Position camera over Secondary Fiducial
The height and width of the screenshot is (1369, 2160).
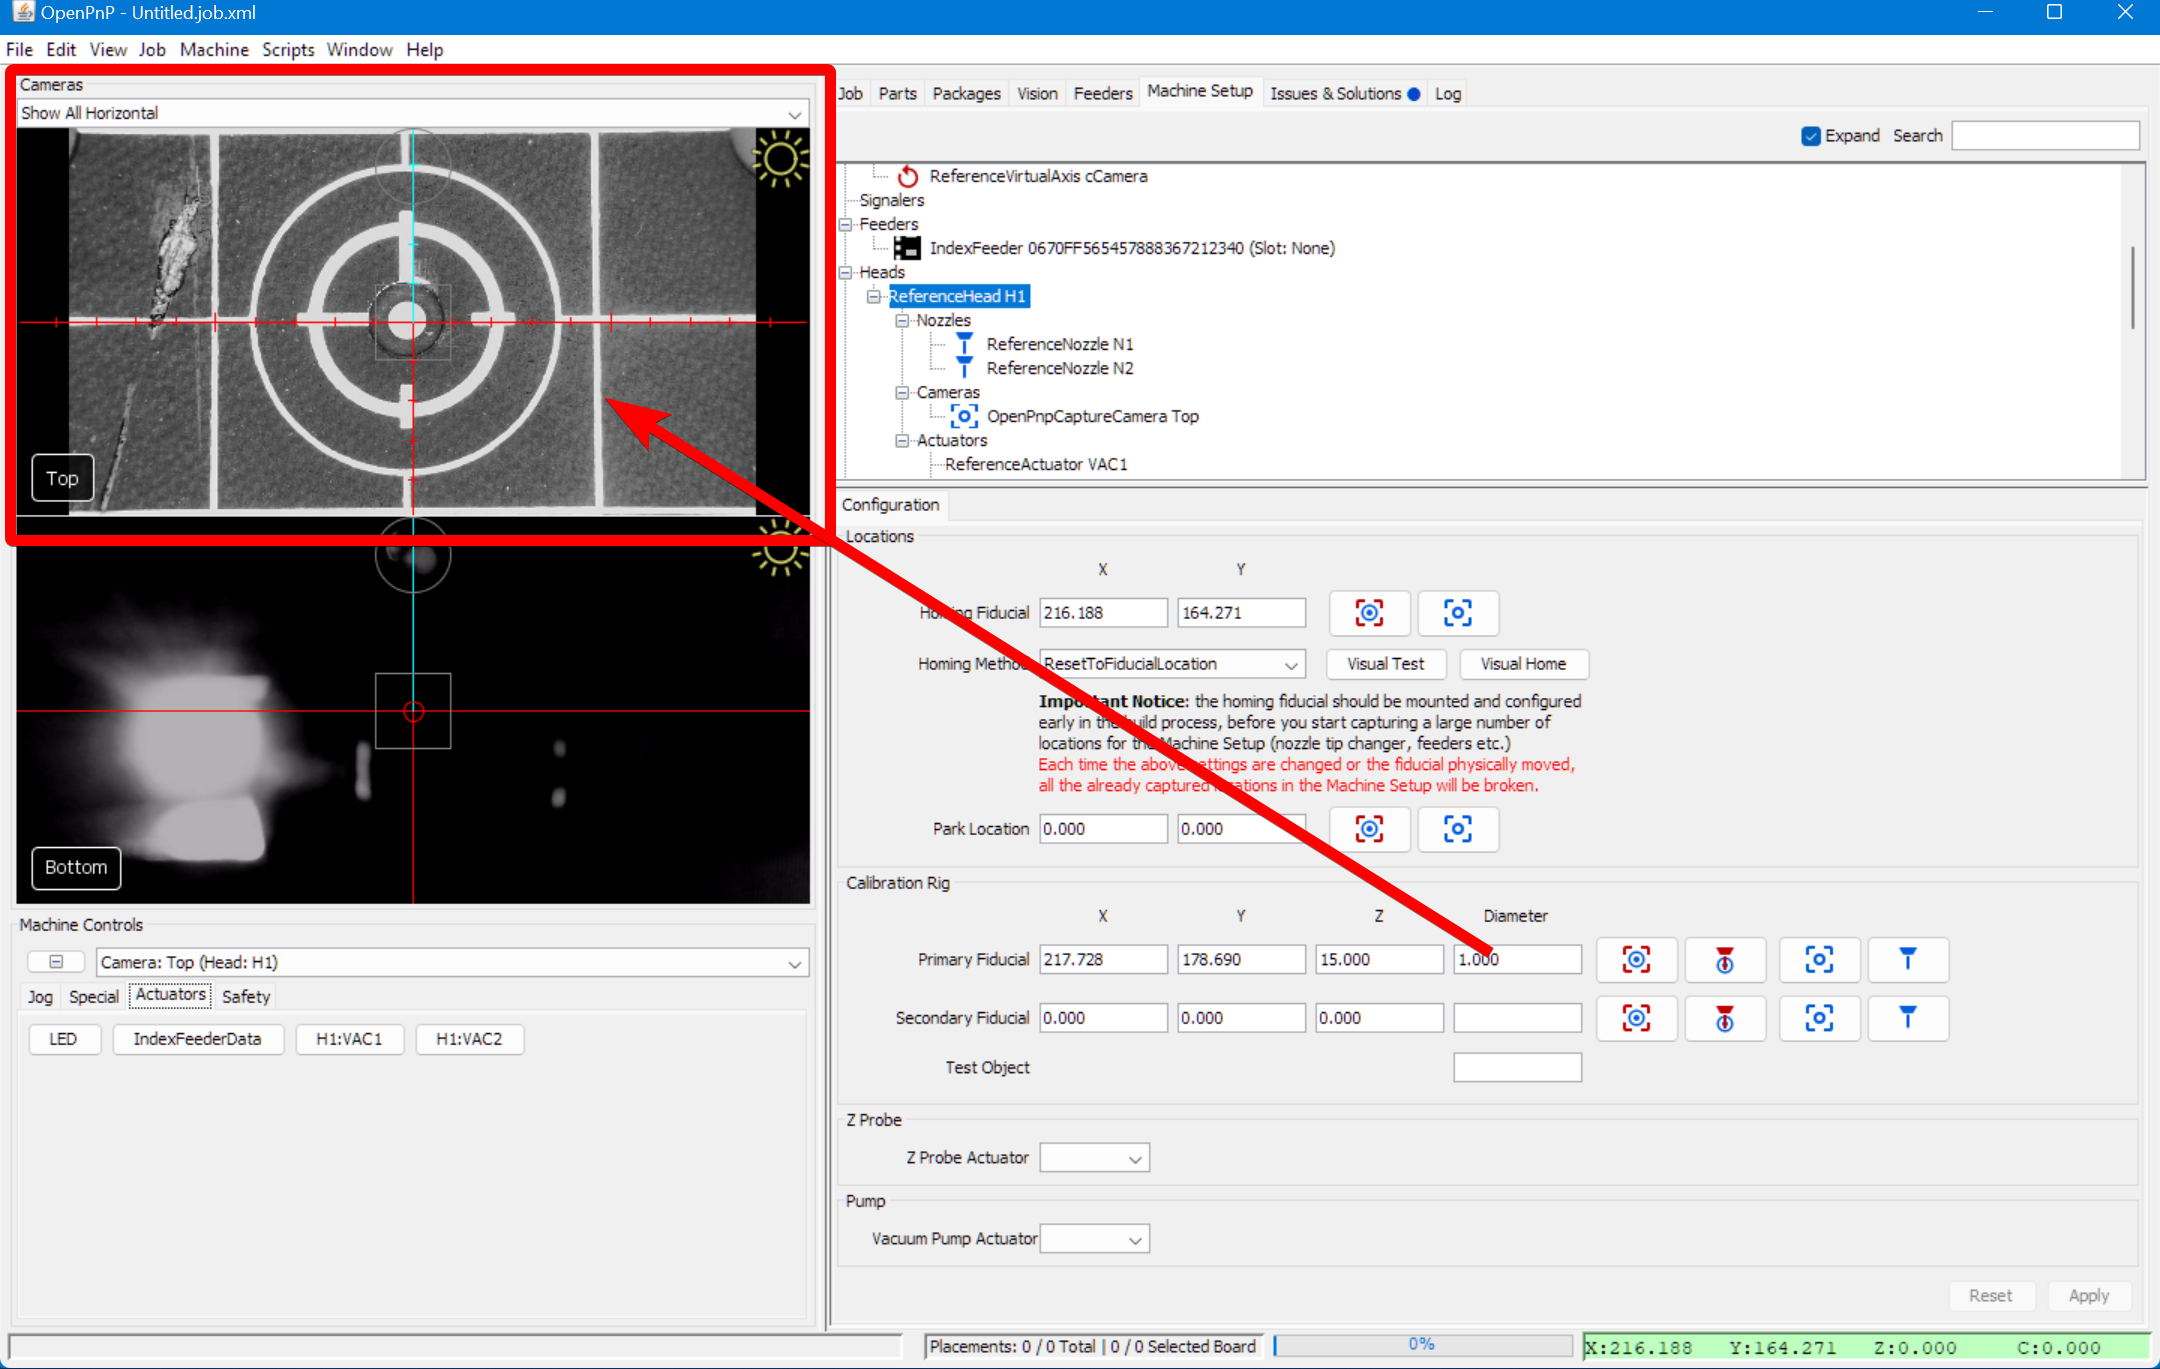(x=1819, y=1018)
